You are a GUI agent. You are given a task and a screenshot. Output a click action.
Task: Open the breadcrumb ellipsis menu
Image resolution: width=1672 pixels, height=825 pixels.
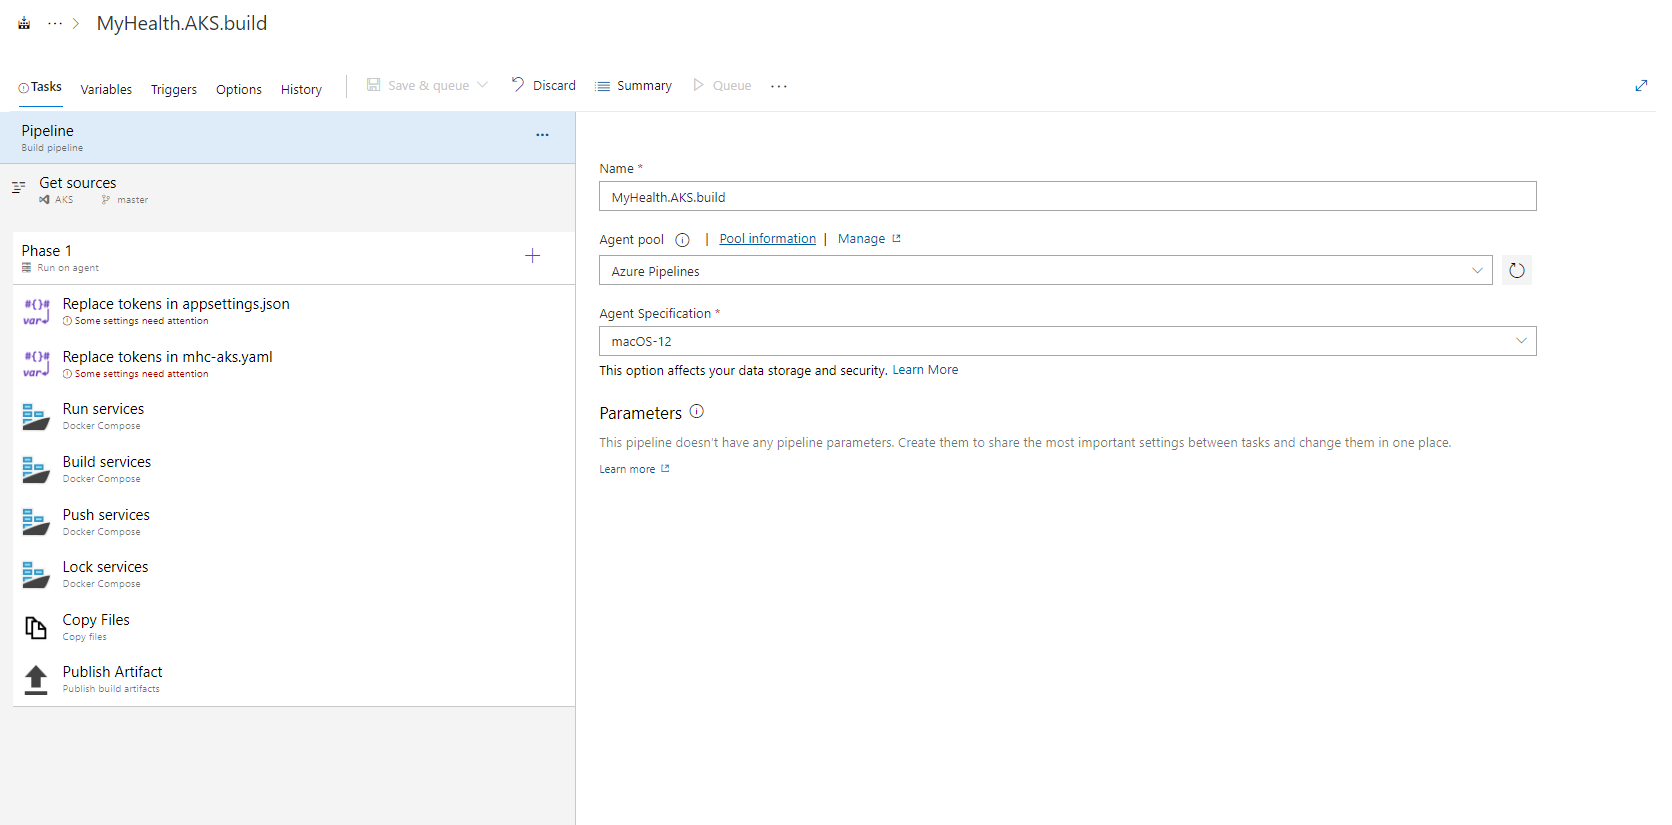(x=55, y=23)
